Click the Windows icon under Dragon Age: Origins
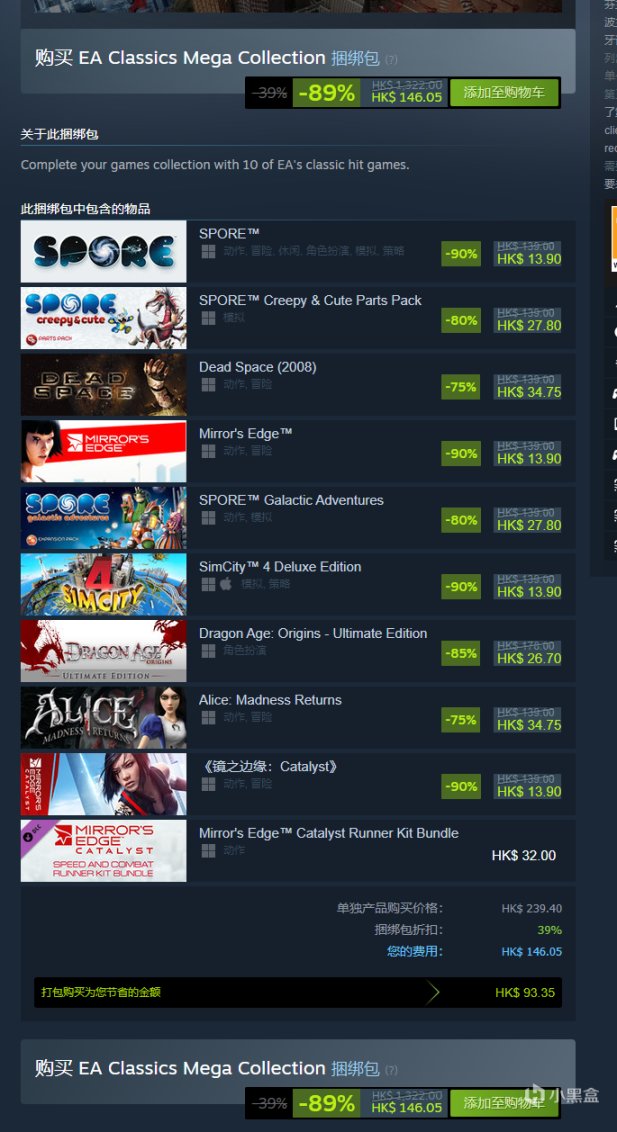 tap(209, 651)
